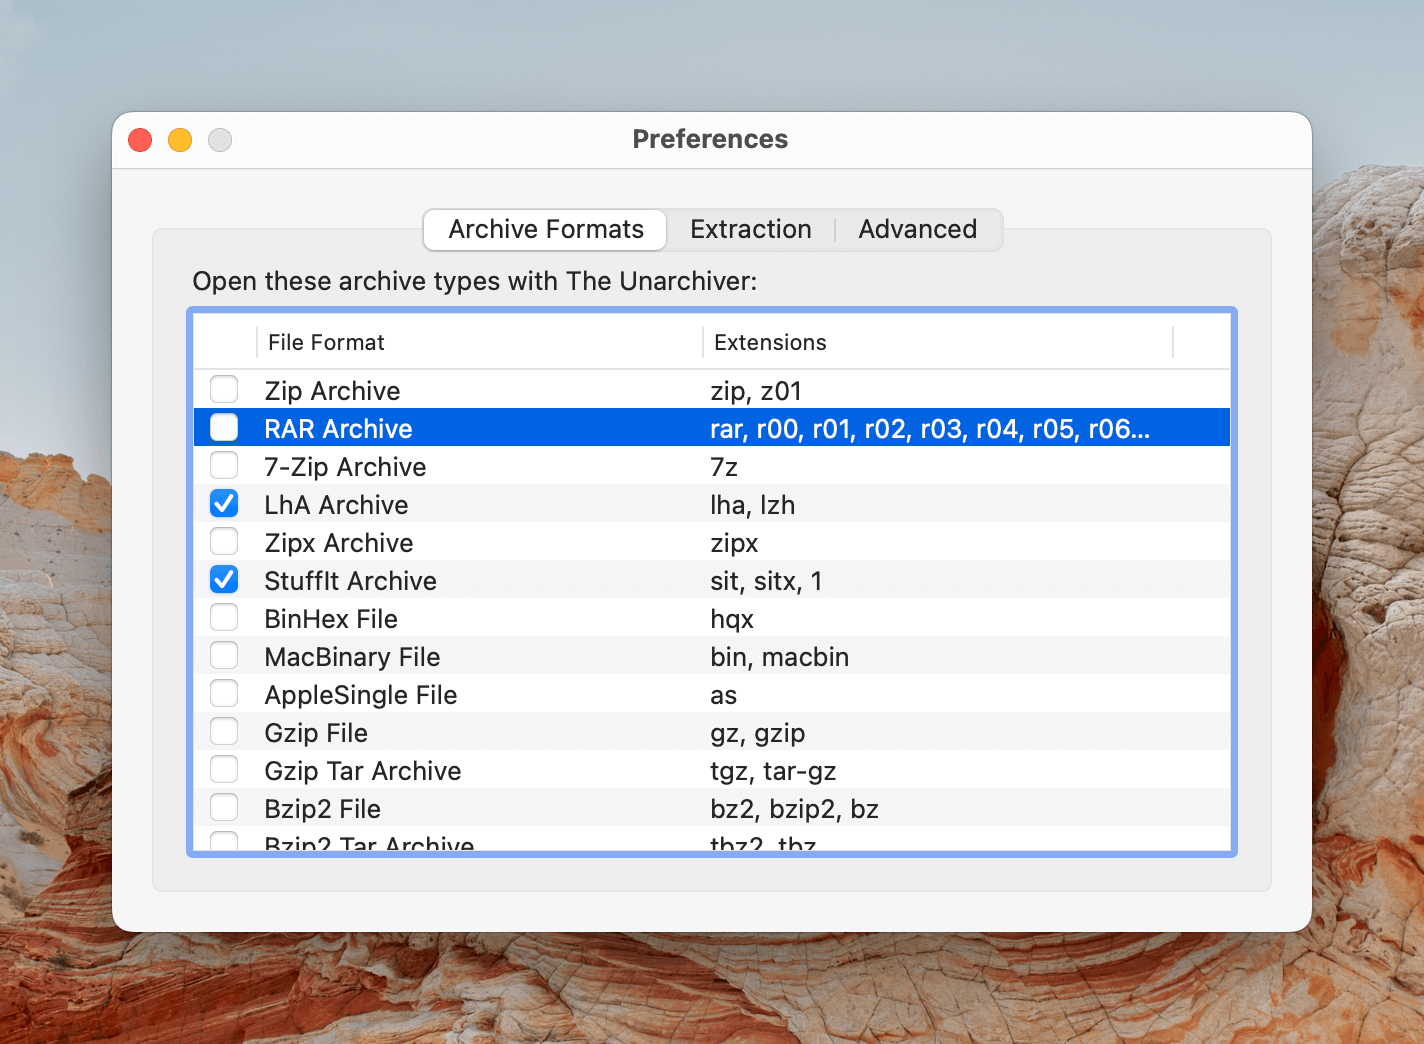
Task: Check the MacBinary File format
Action: (x=224, y=655)
